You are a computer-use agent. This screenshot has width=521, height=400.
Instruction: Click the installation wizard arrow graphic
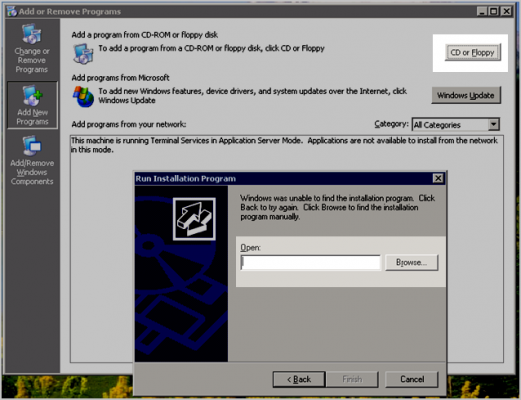pyautogui.click(x=194, y=219)
